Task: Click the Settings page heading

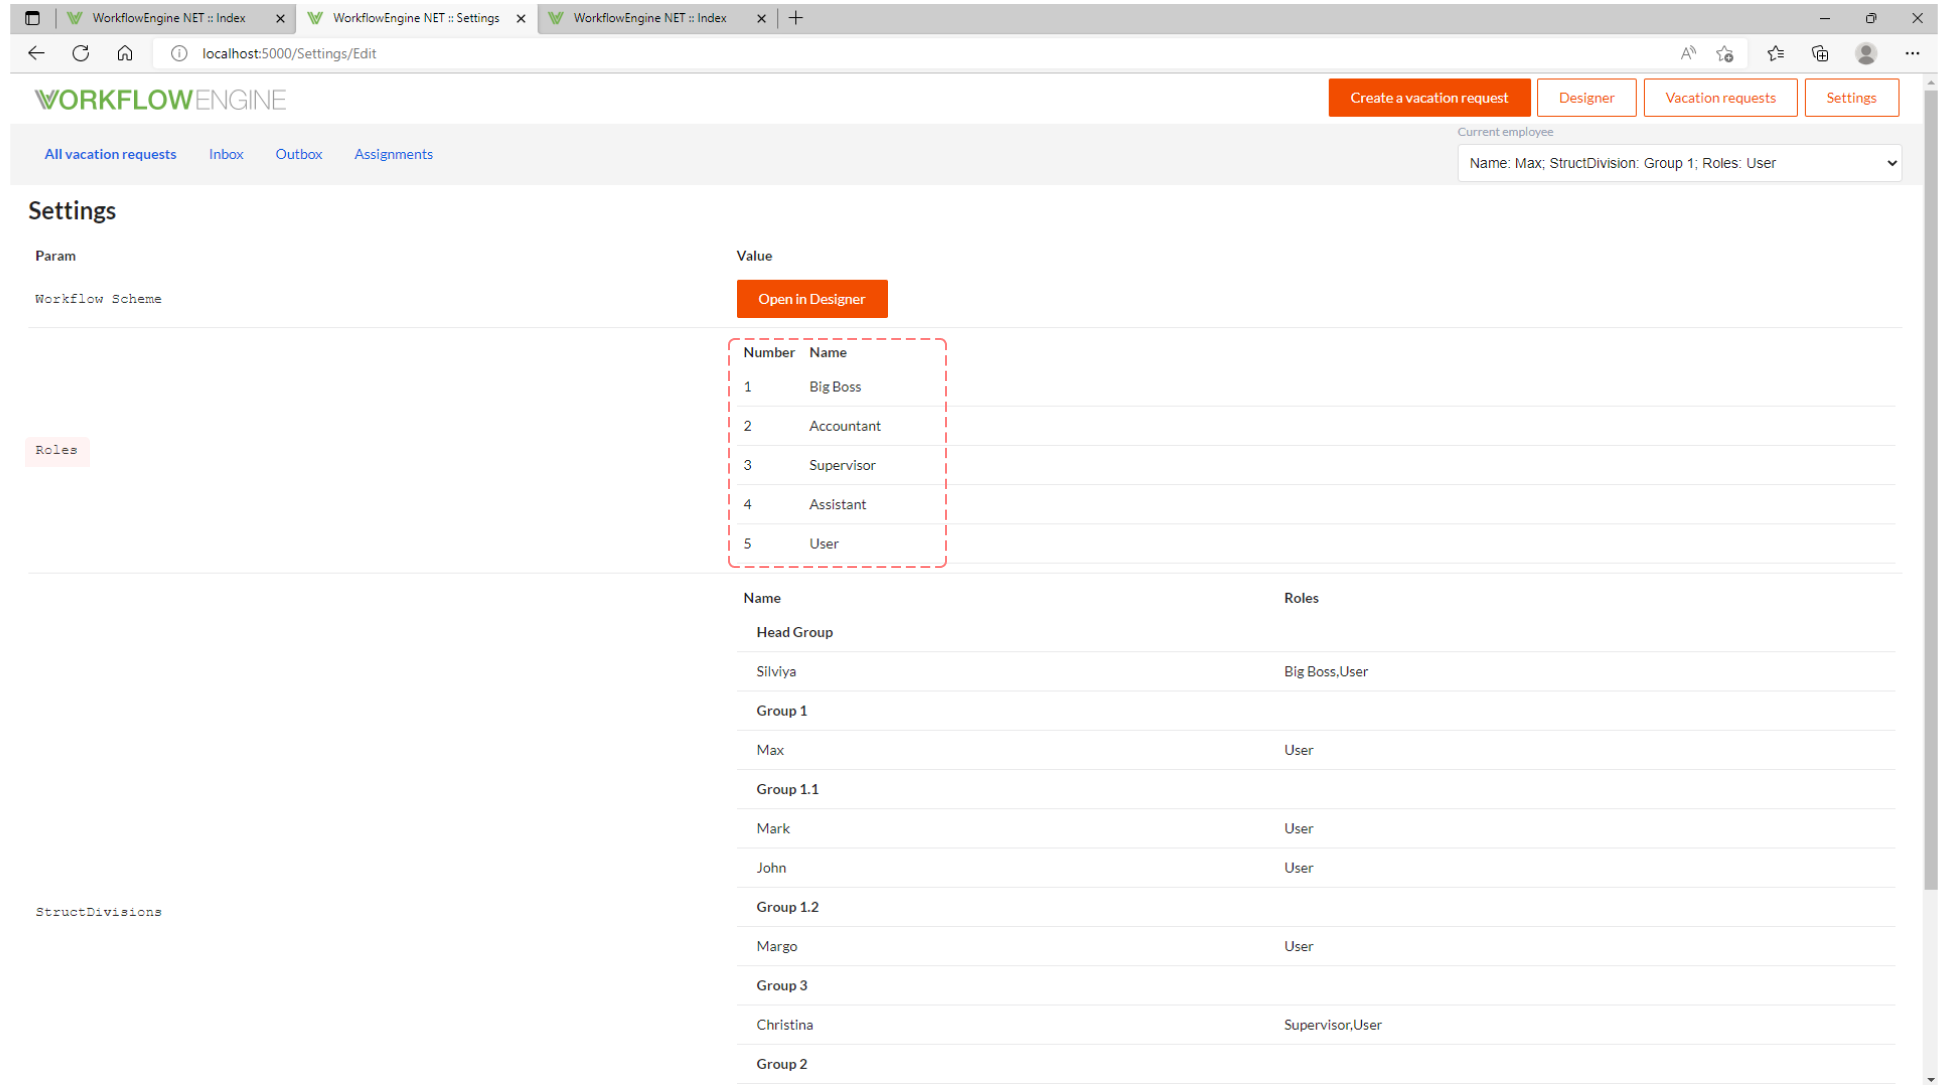Action: [72, 211]
